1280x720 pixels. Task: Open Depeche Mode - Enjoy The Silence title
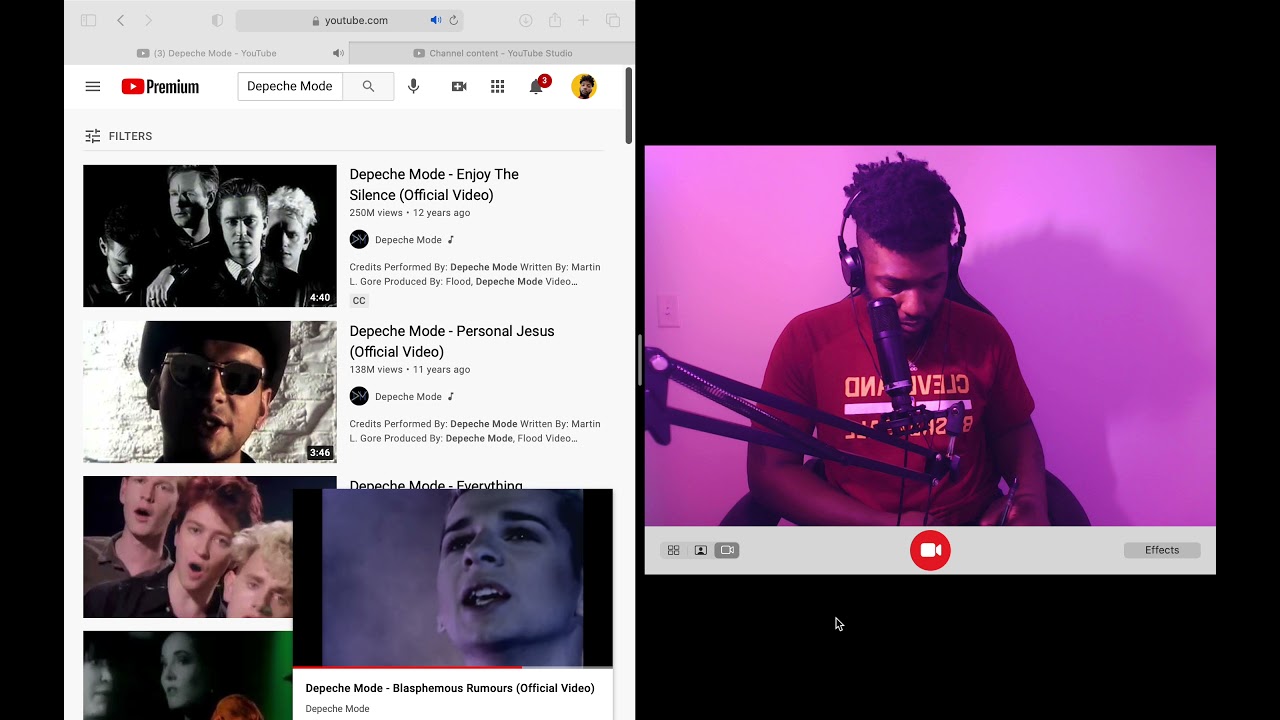[434, 185]
